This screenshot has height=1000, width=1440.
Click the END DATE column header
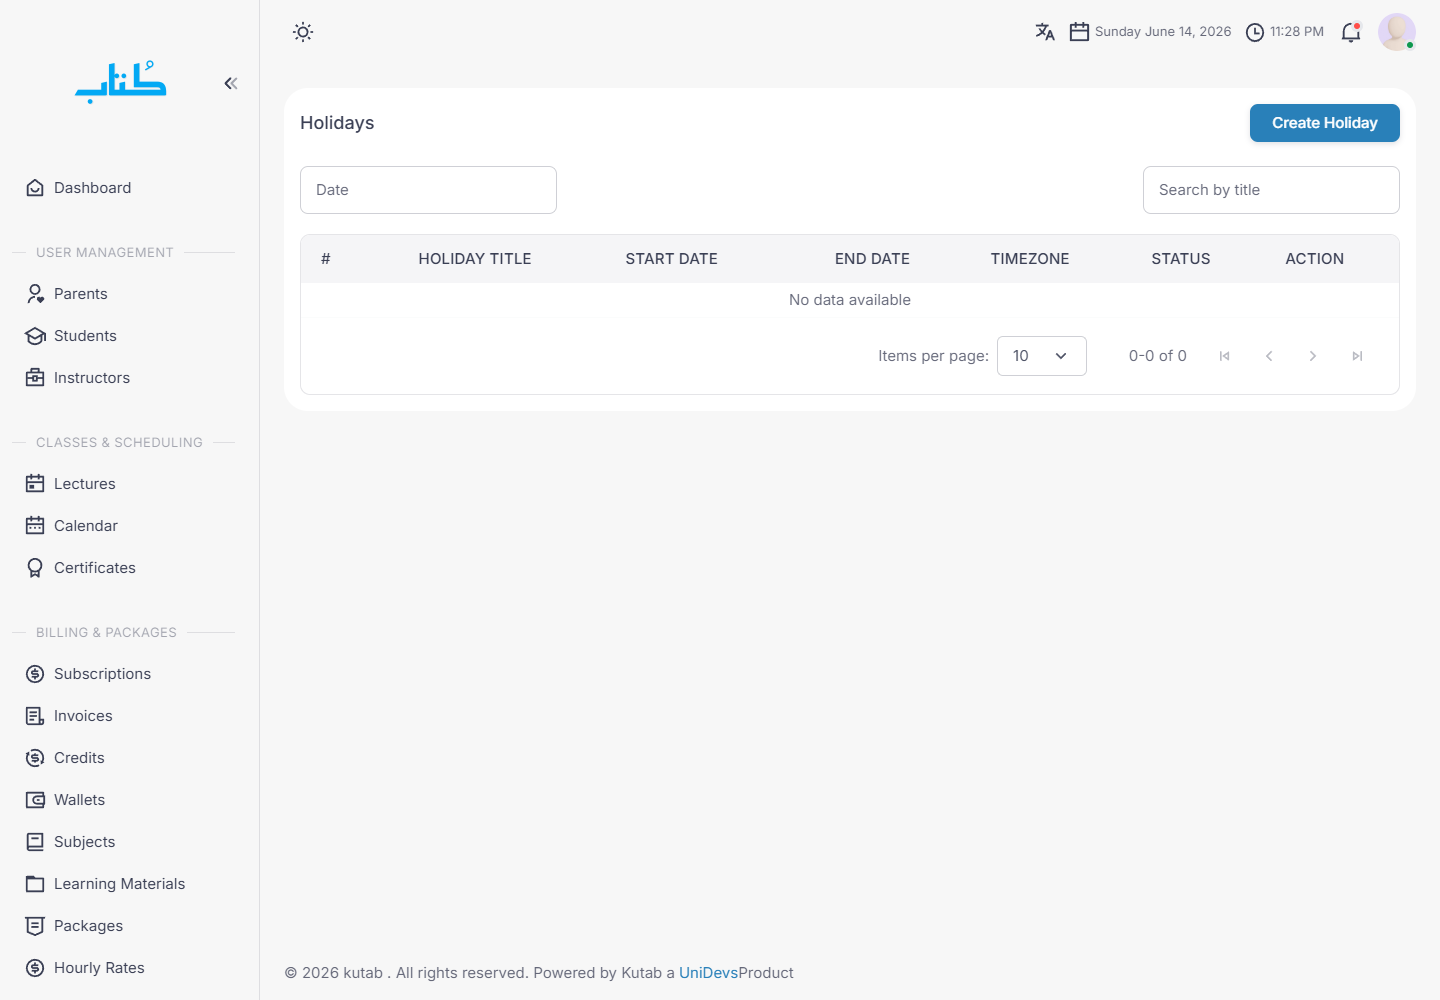point(872,259)
